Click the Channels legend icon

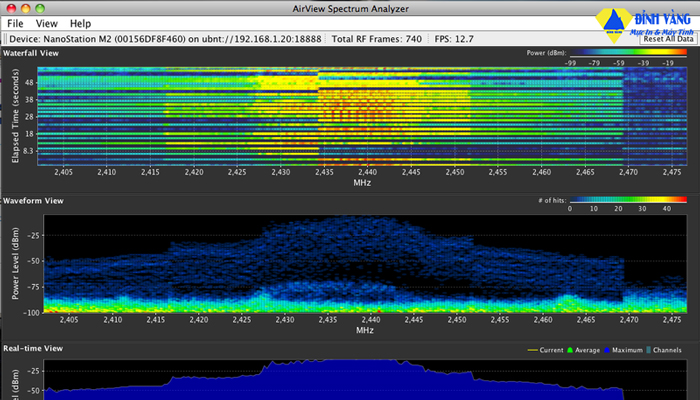[649, 350]
